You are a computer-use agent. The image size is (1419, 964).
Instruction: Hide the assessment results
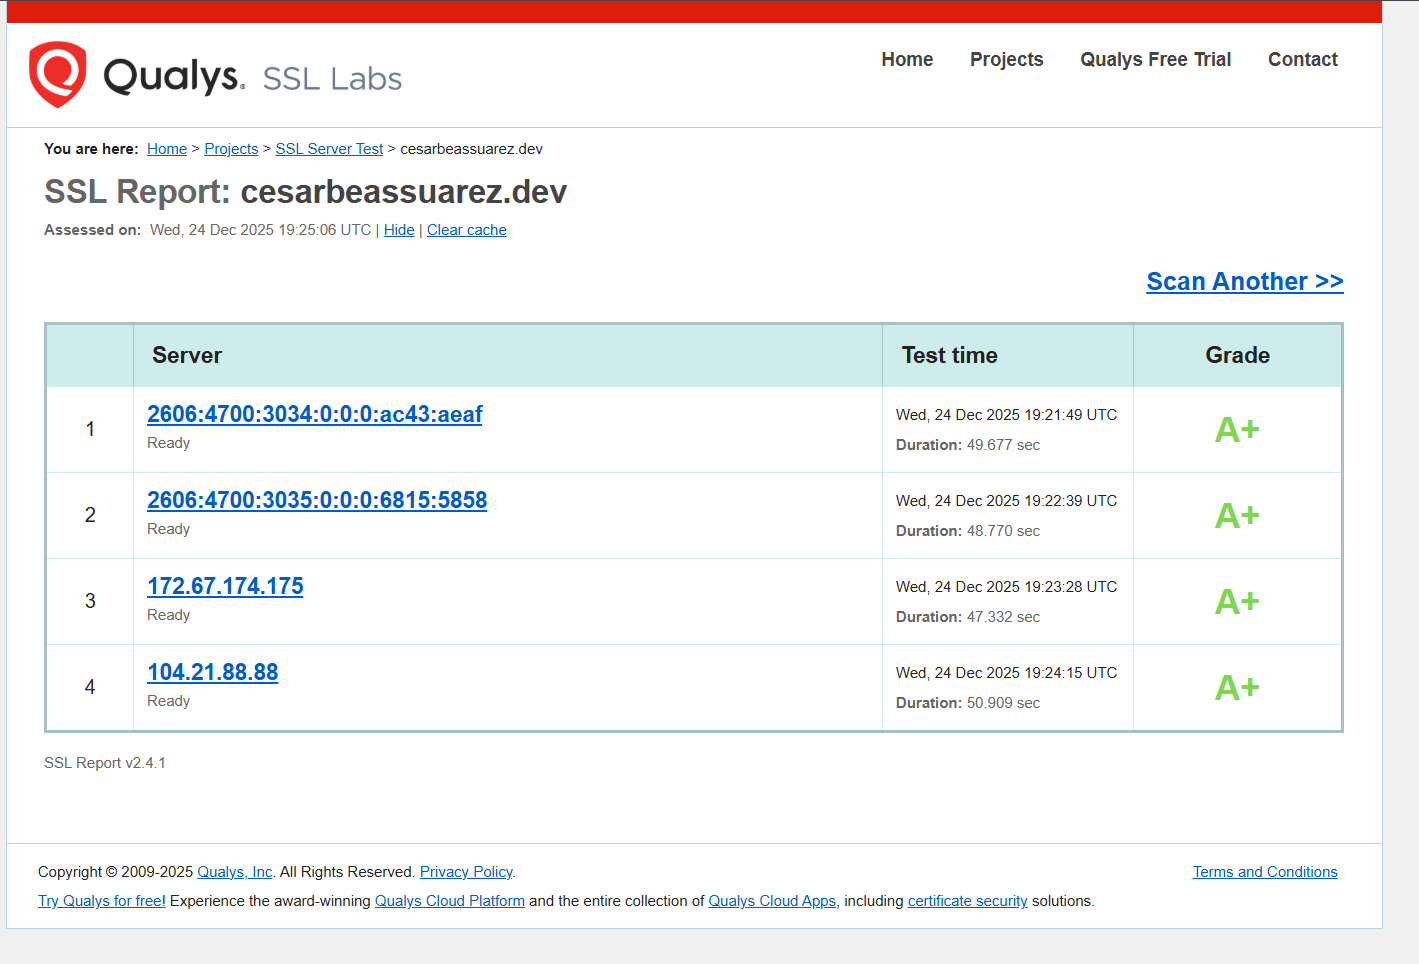pyautogui.click(x=398, y=229)
